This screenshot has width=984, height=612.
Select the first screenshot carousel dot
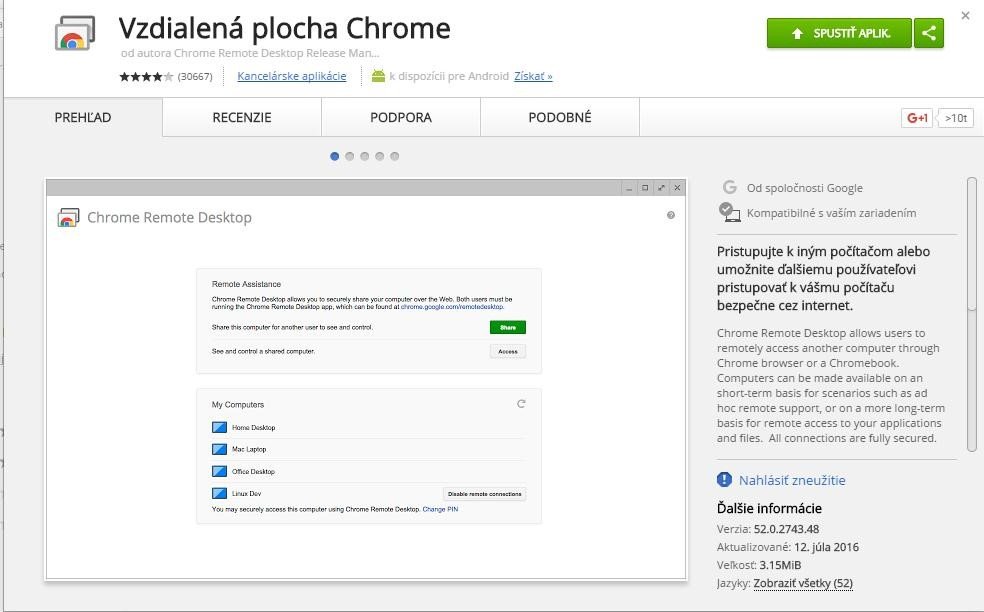click(335, 156)
